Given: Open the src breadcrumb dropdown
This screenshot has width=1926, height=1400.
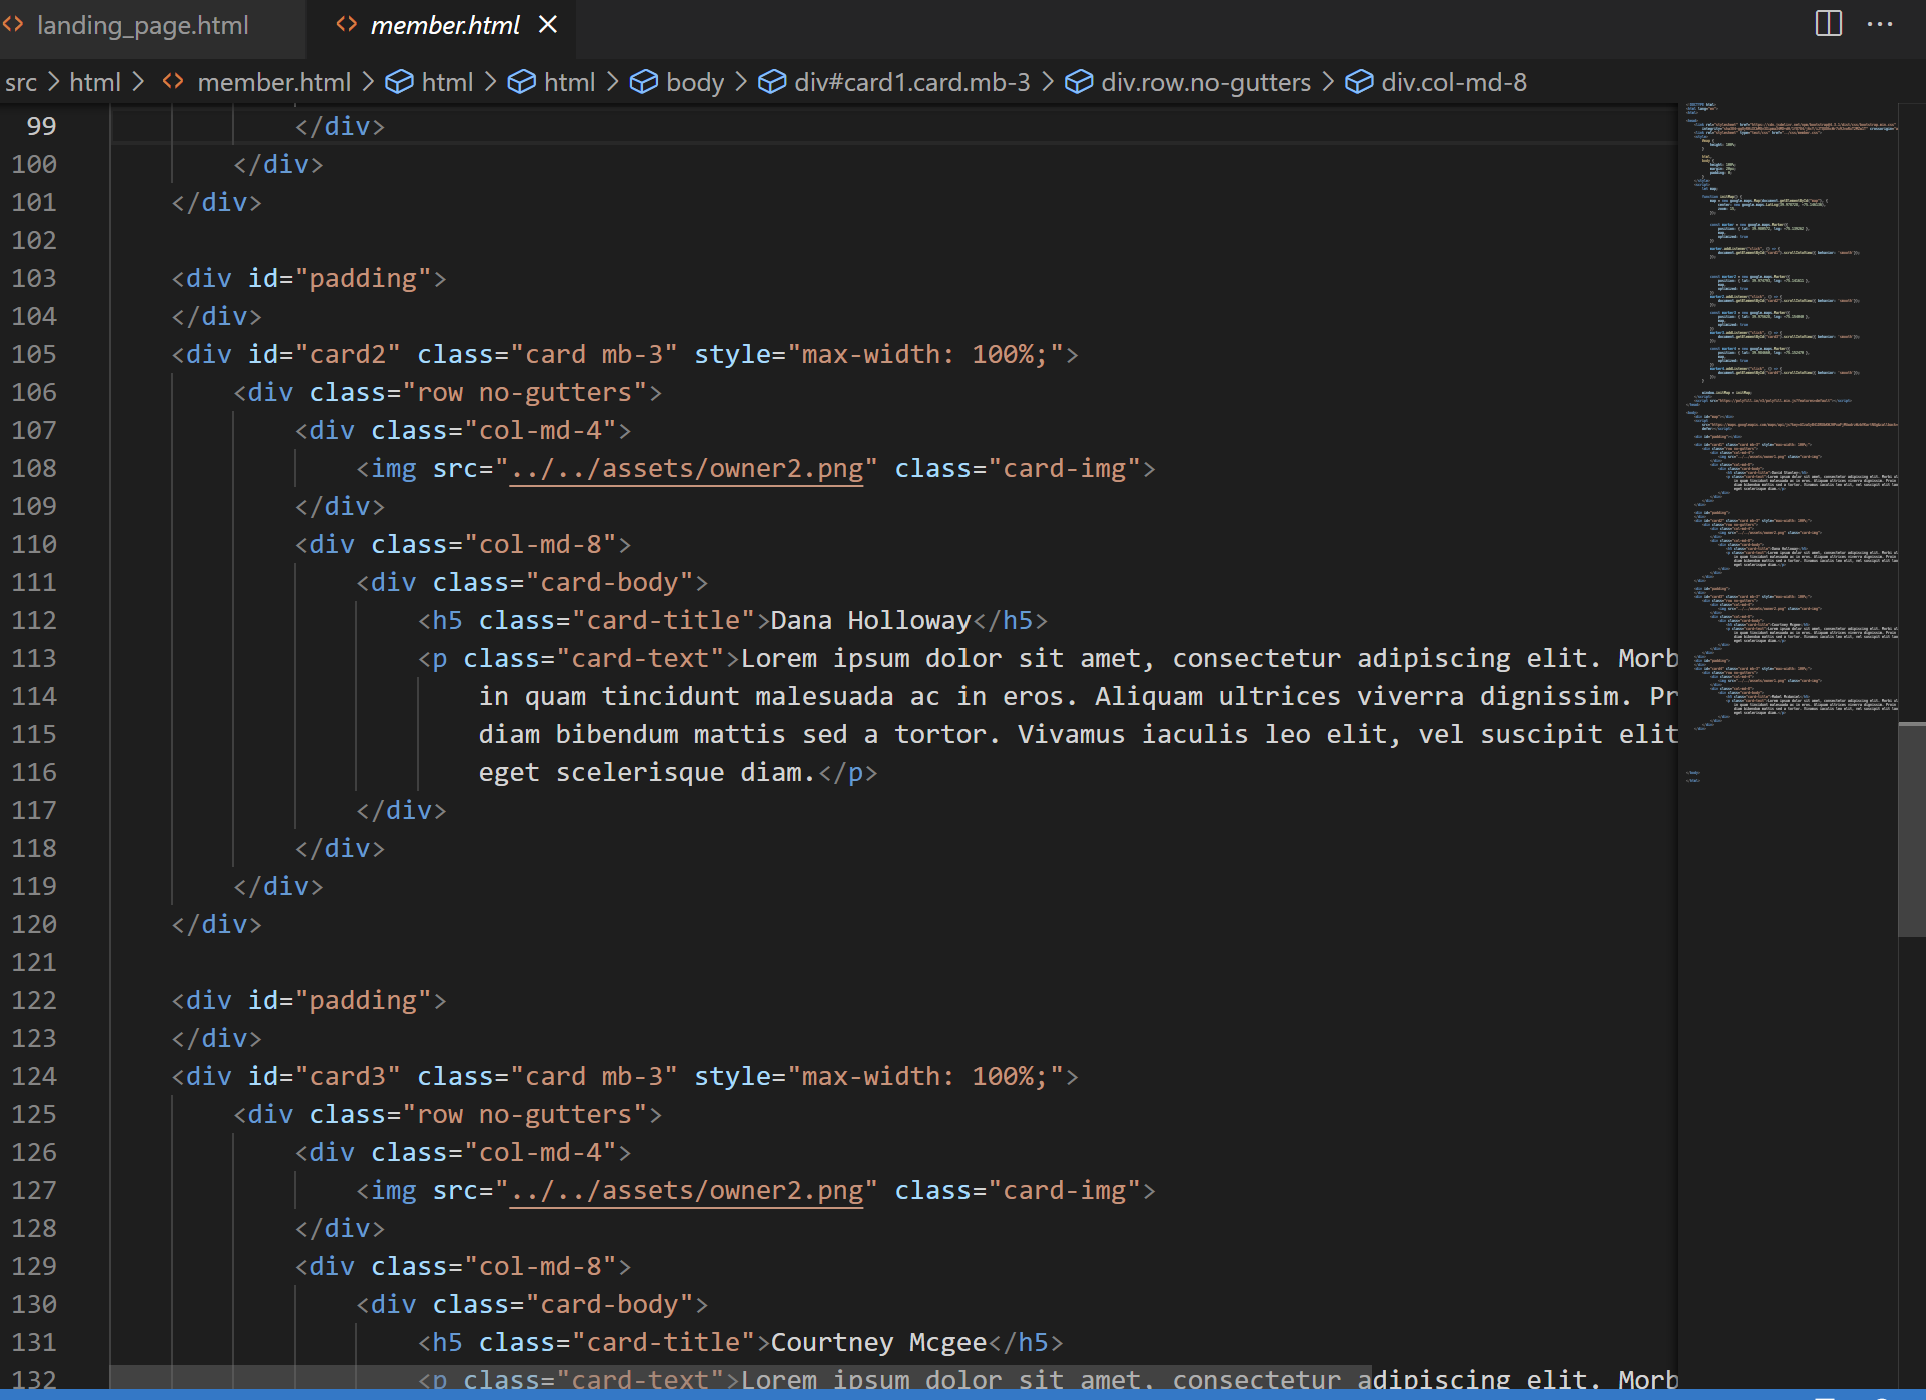Looking at the screenshot, I should 21,82.
